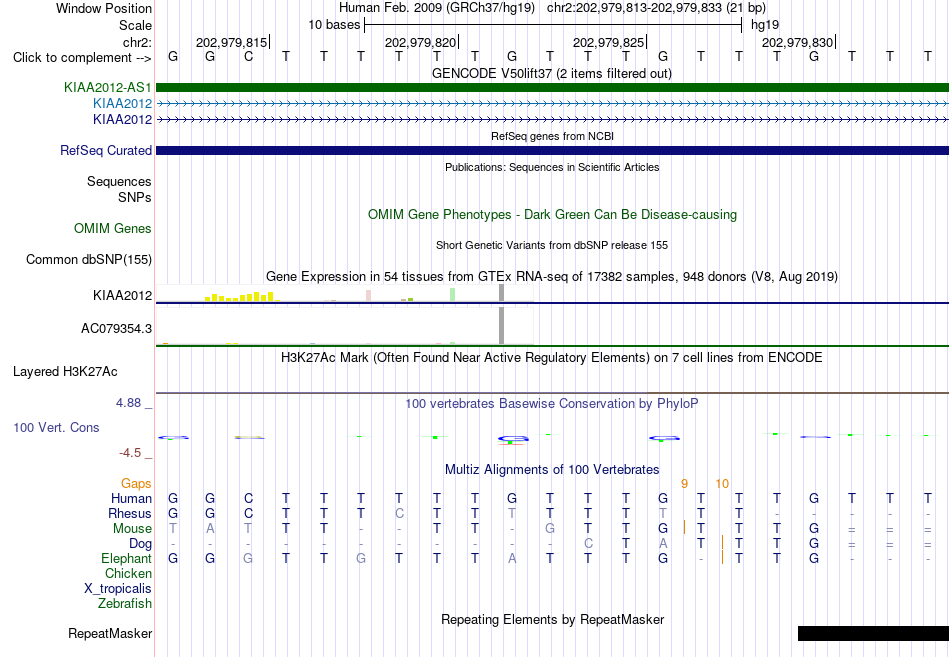Image resolution: width=950 pixels, height=657 pixels.
Task: Click the Common dbSNP(155) label
Action: click(89, 259)
